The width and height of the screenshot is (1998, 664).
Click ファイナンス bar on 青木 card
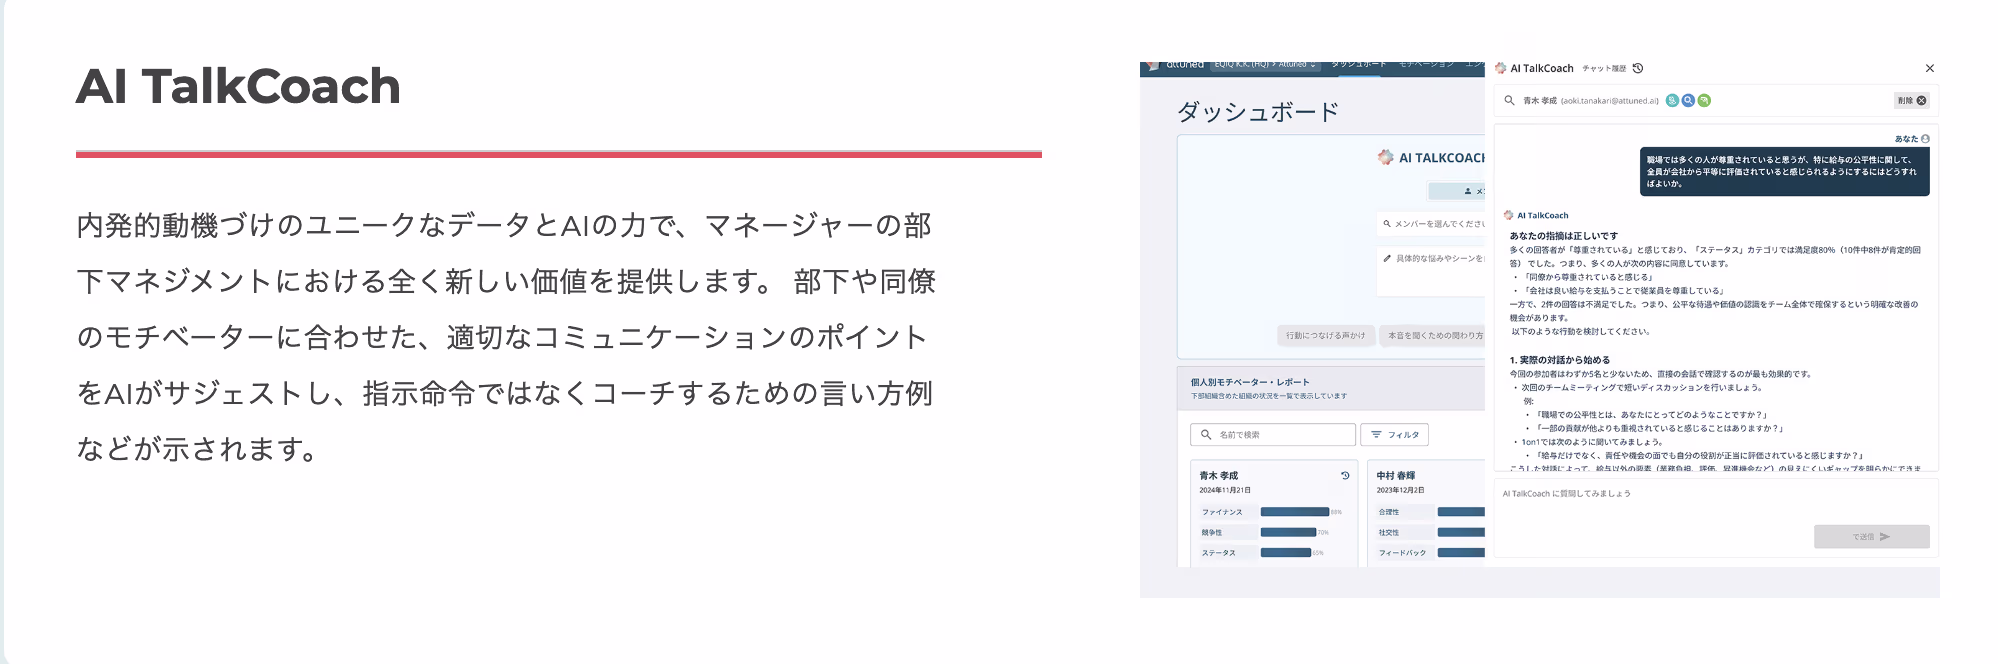1295,512
